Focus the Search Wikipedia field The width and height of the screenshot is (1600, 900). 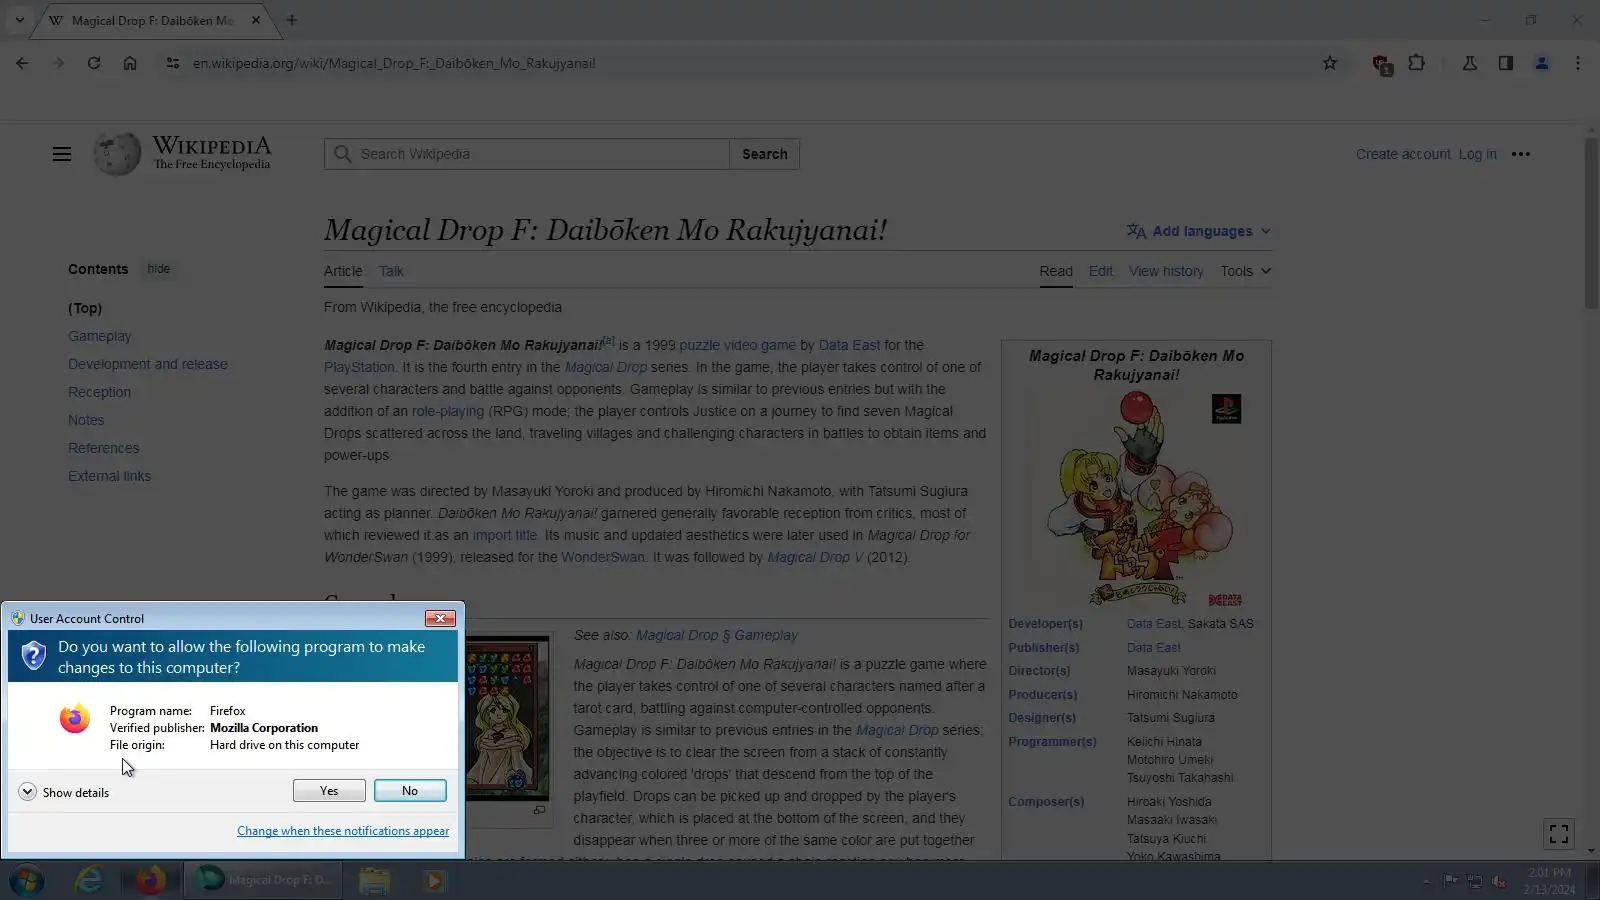[527, 154]
